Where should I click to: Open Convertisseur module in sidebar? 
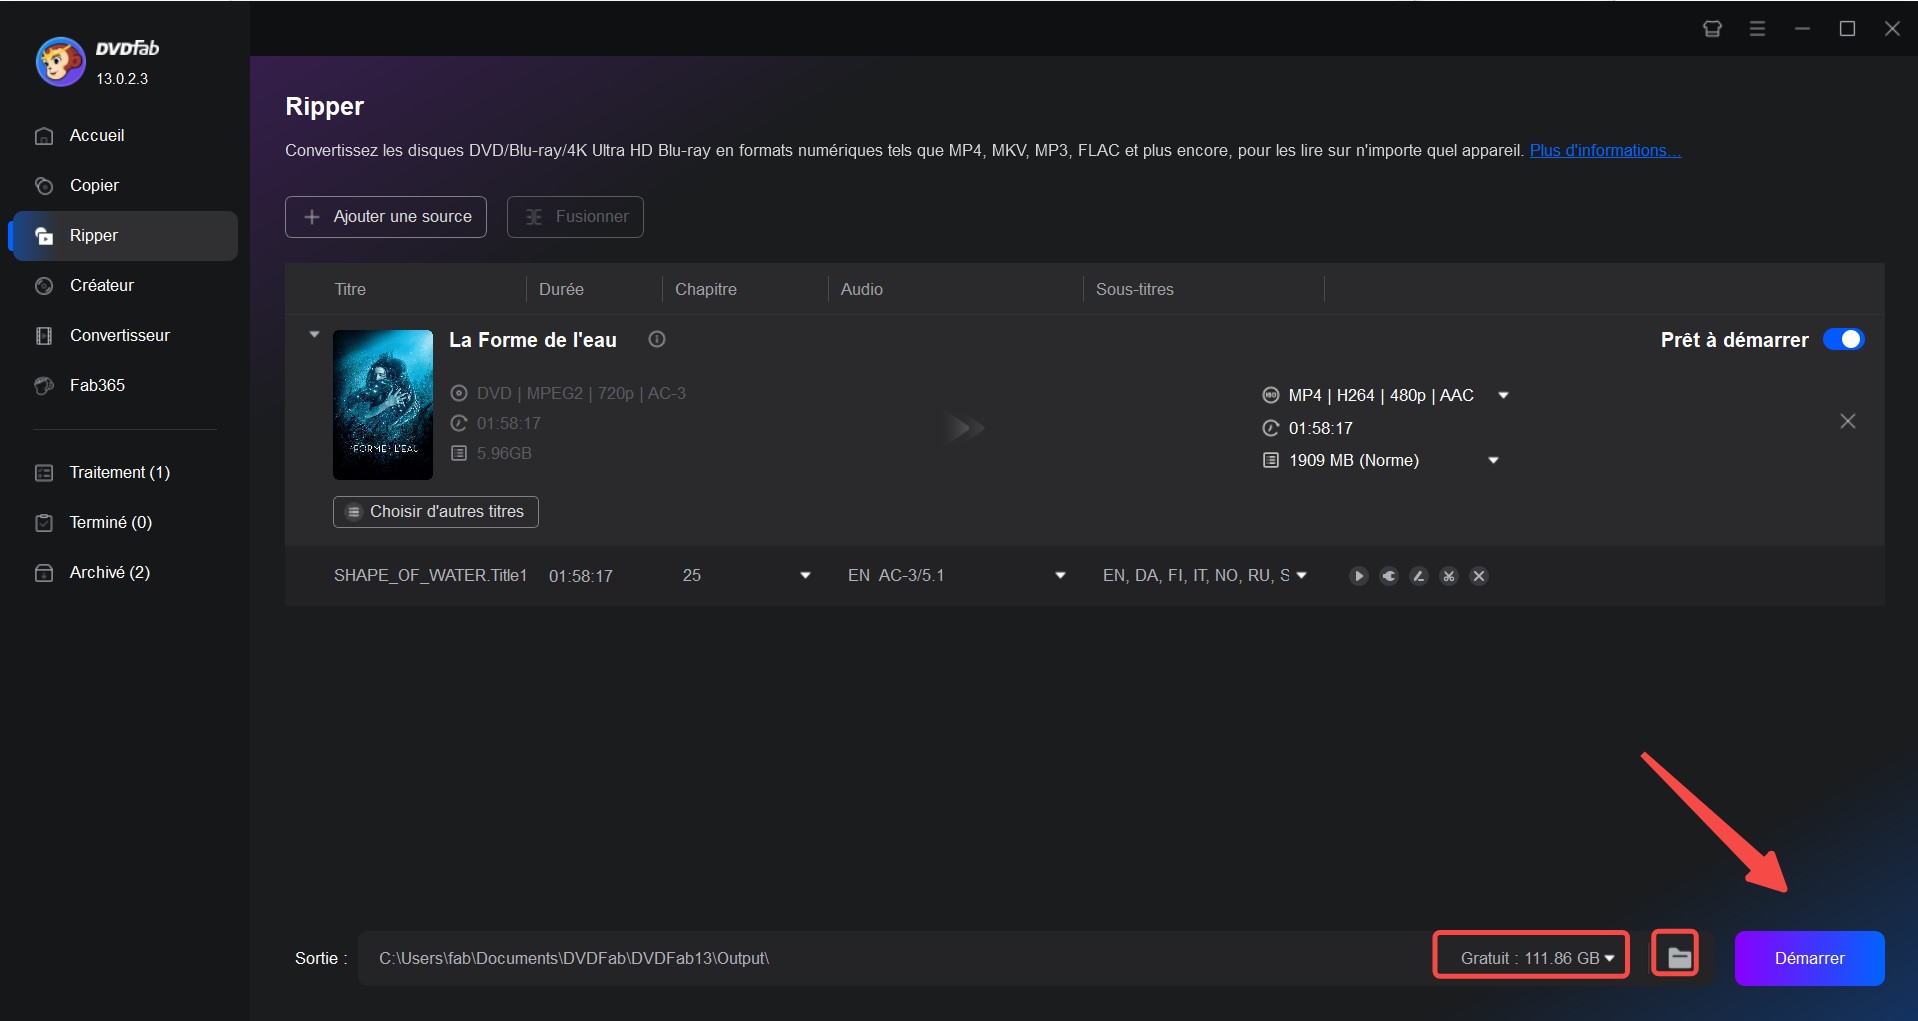123,335
